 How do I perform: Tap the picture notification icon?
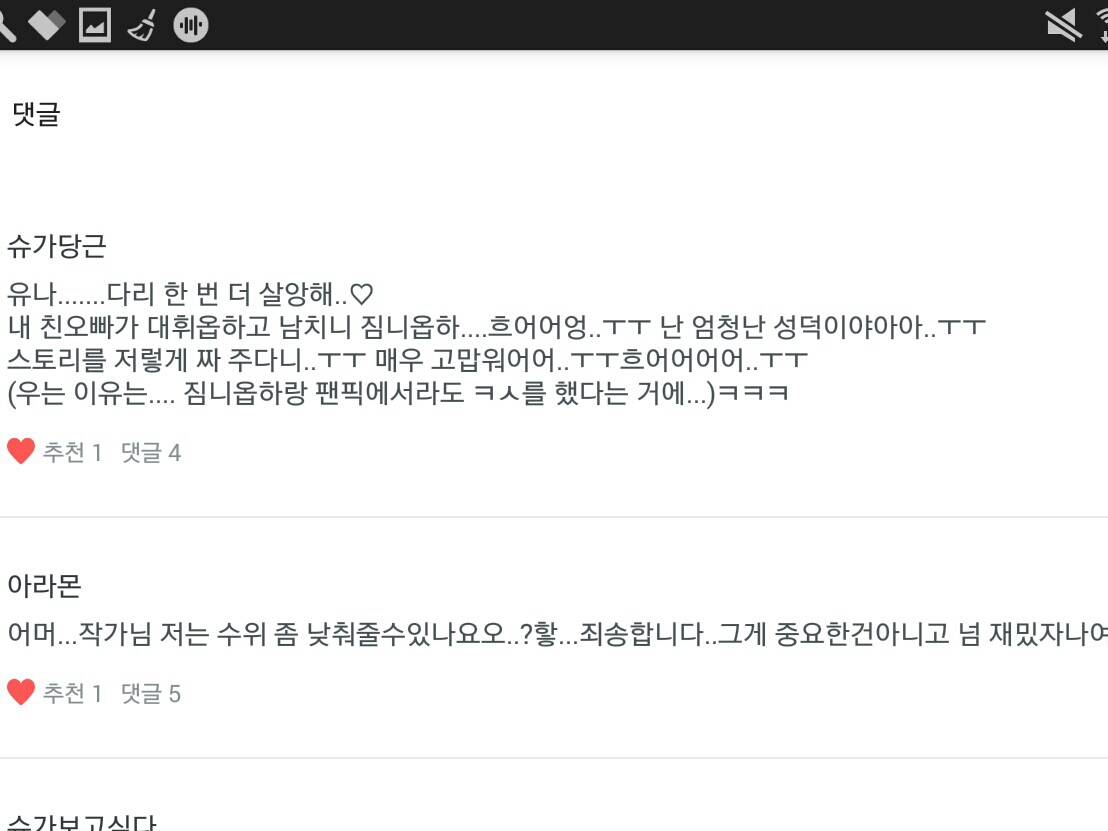(95, 25)
